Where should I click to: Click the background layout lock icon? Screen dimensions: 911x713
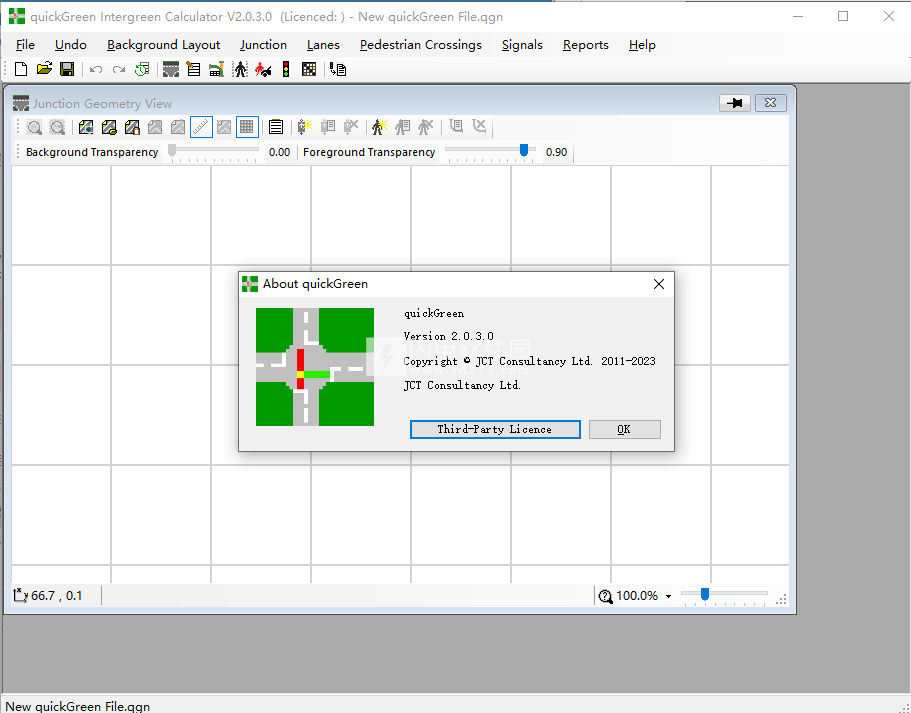tap(132, 127)
